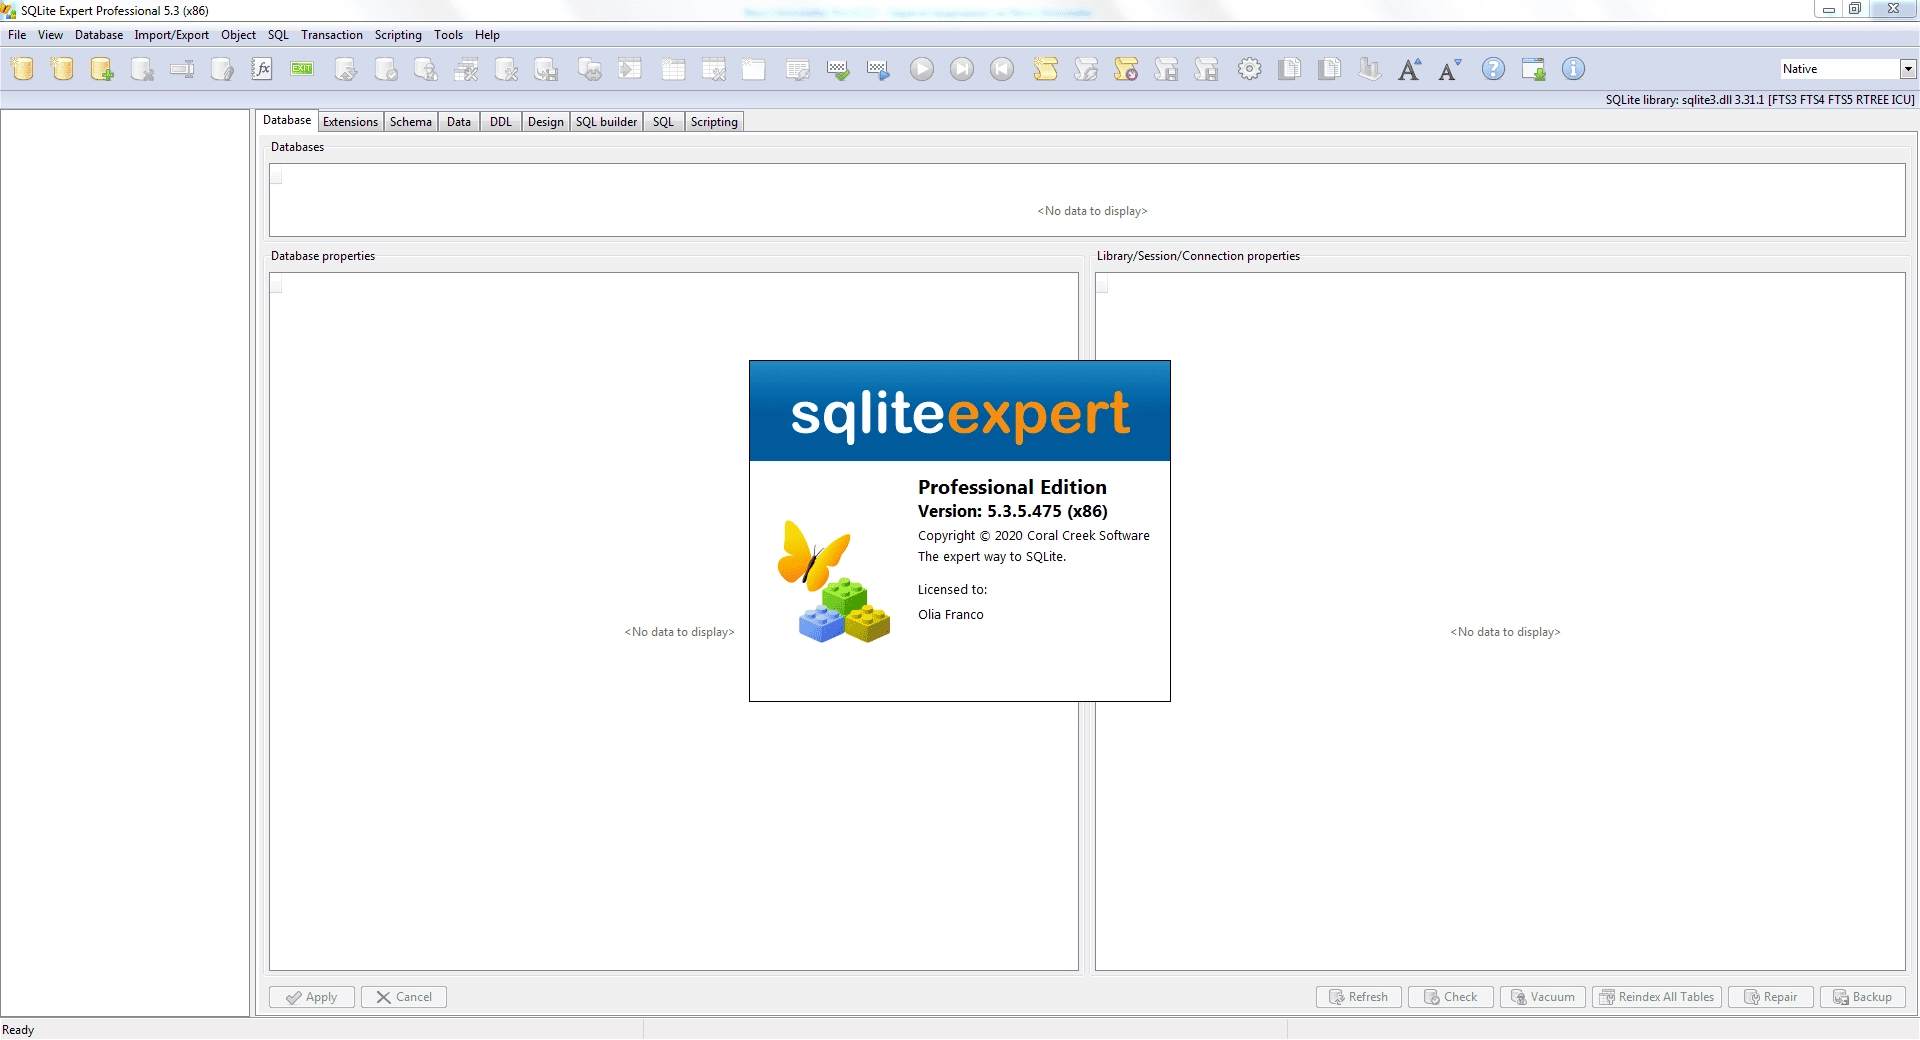Screen dimensions: 1920x1040
Task: Click the Refresh button
Action: [x=1359, y=997]
